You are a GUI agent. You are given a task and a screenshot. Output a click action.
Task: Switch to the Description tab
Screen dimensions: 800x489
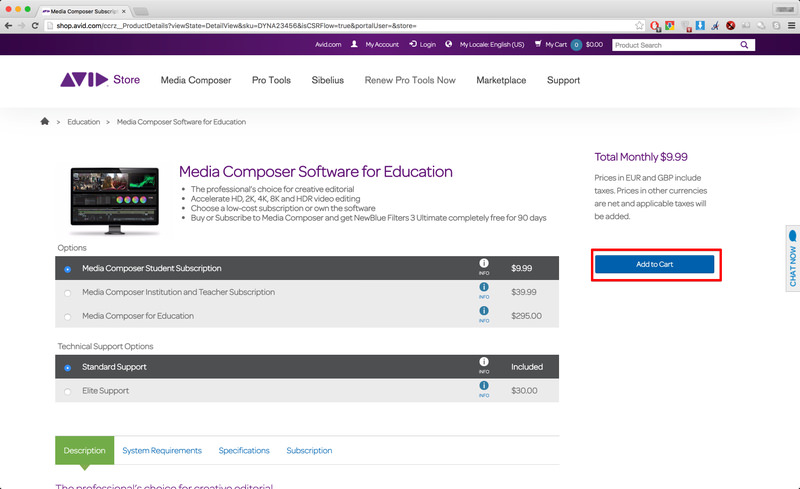coord(85,450)
